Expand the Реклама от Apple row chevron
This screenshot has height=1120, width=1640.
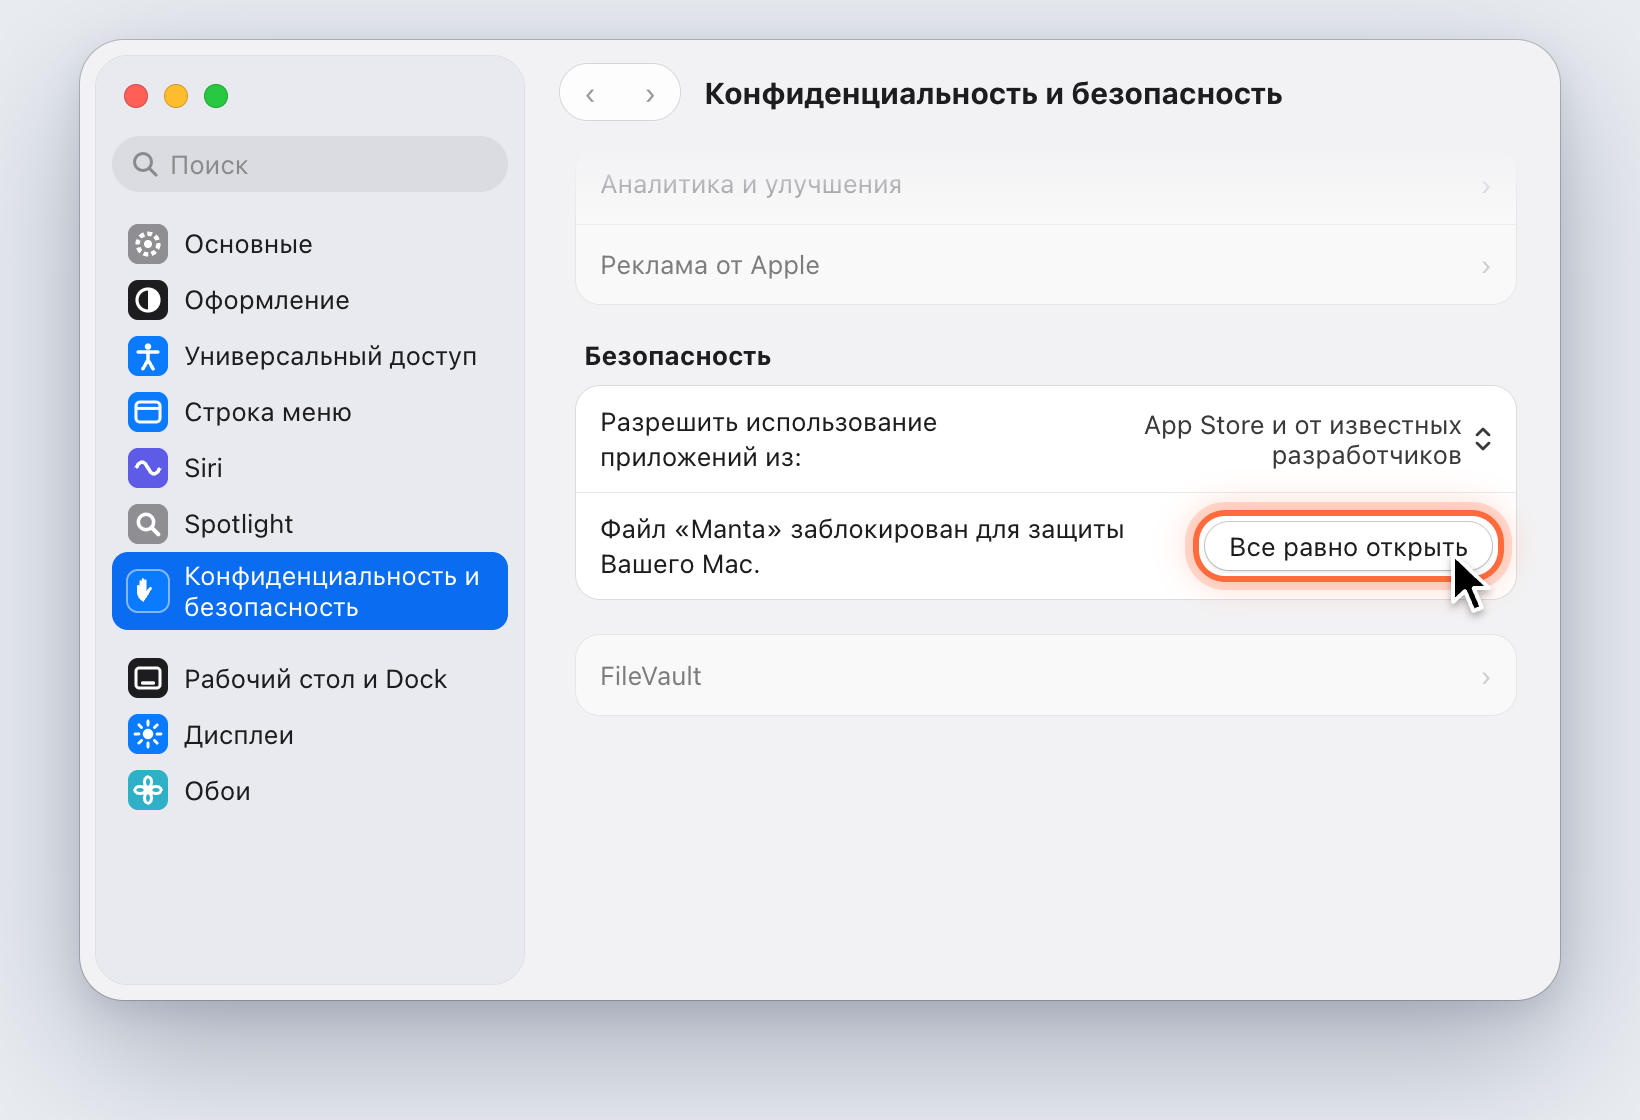pos(1486,267)
